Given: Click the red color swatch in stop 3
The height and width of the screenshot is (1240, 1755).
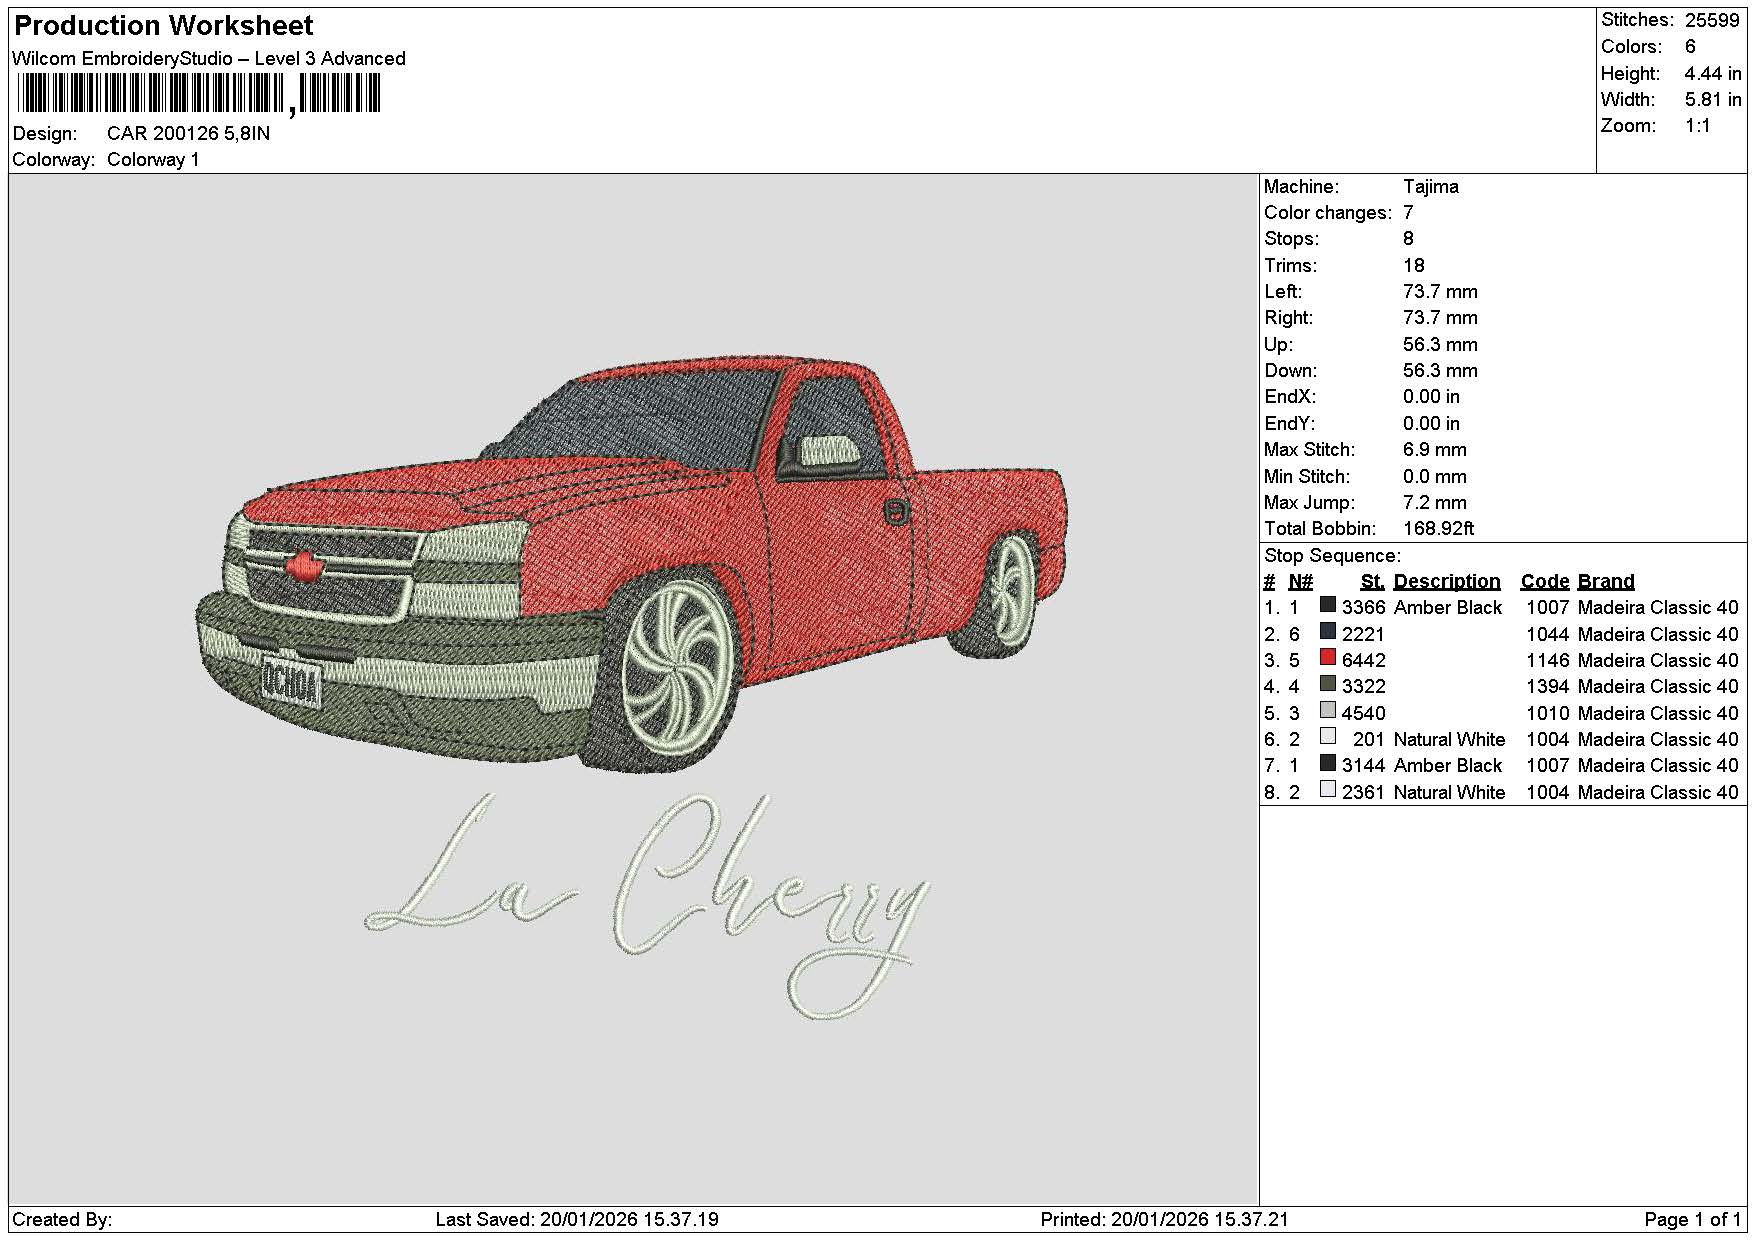Looking at the screenshot, I should coord(1328,658).
